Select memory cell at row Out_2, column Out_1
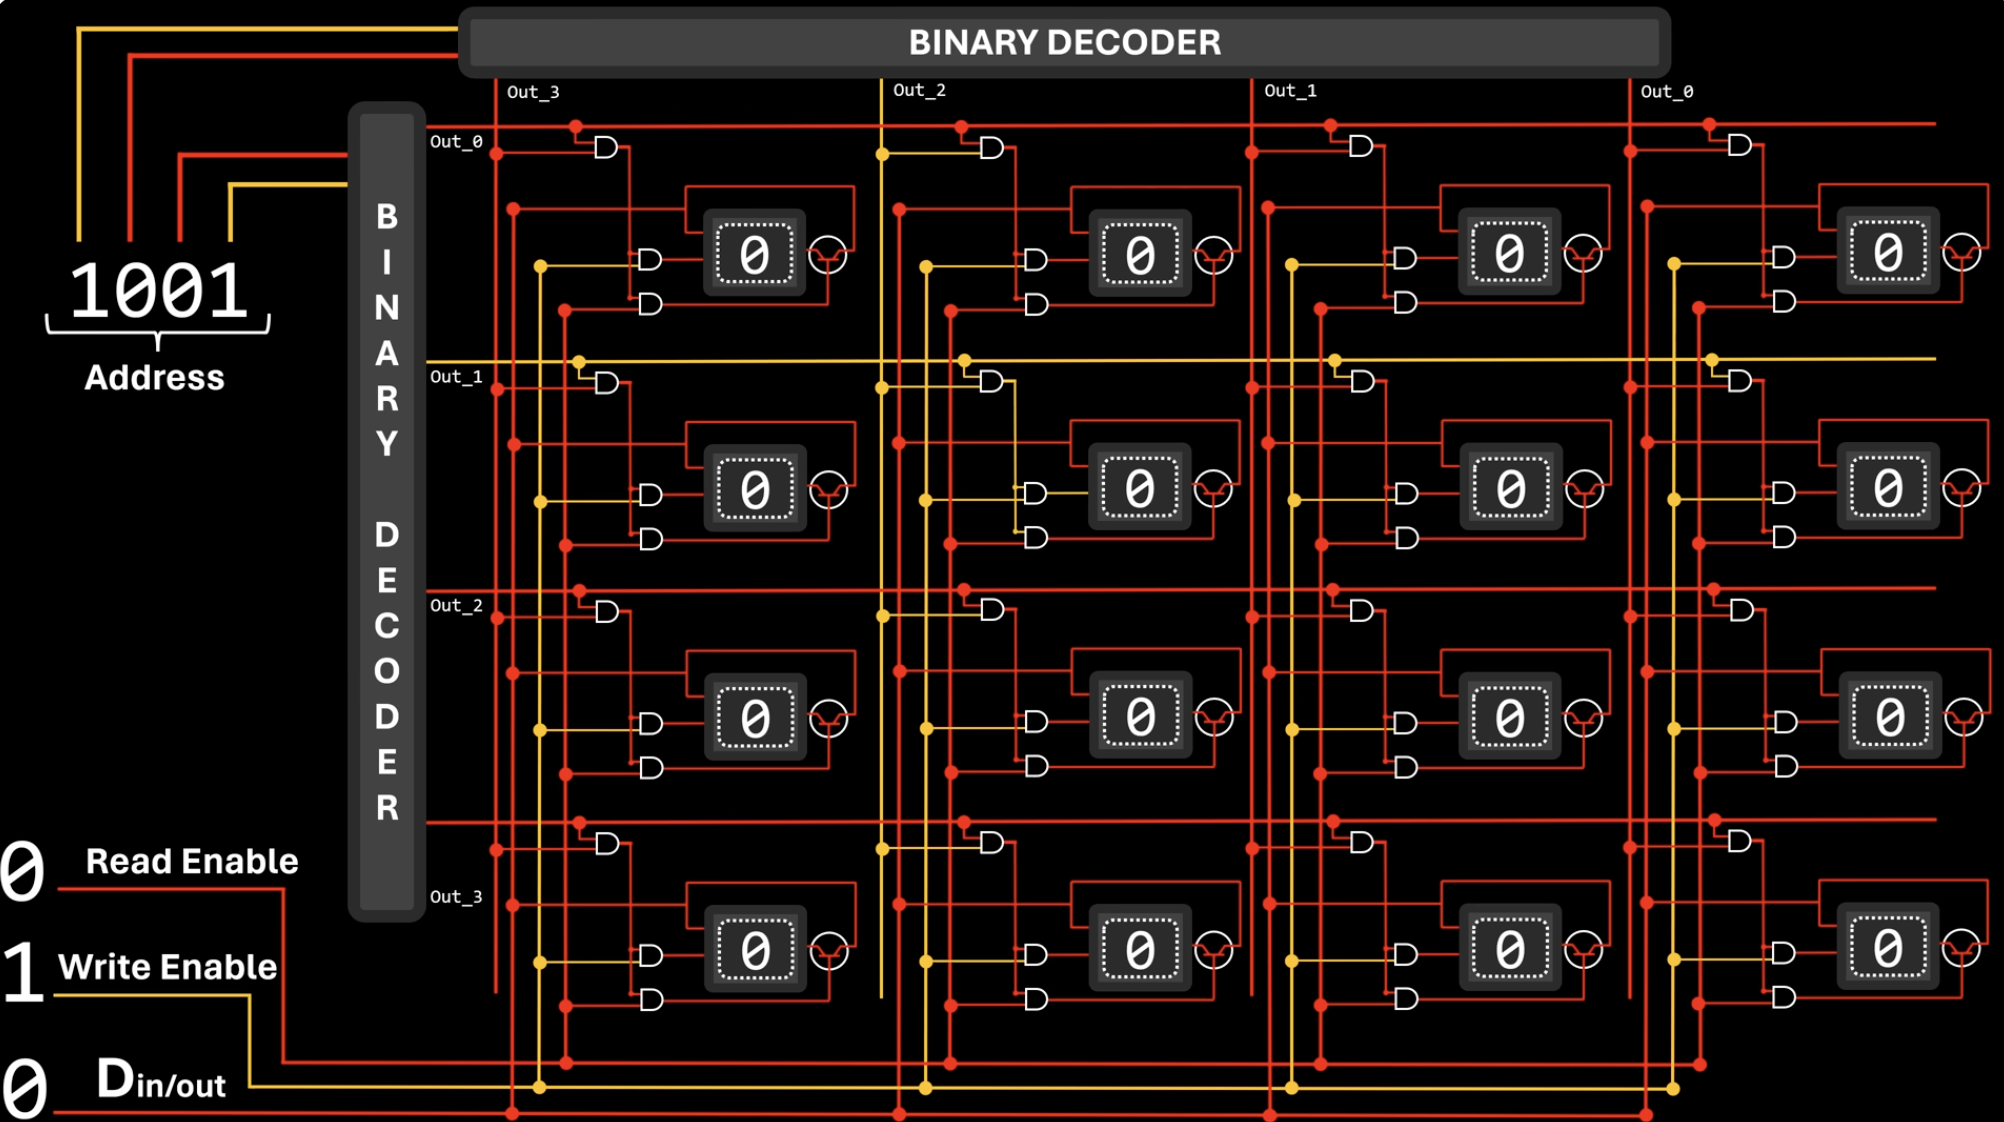 tap(1509, 716)
